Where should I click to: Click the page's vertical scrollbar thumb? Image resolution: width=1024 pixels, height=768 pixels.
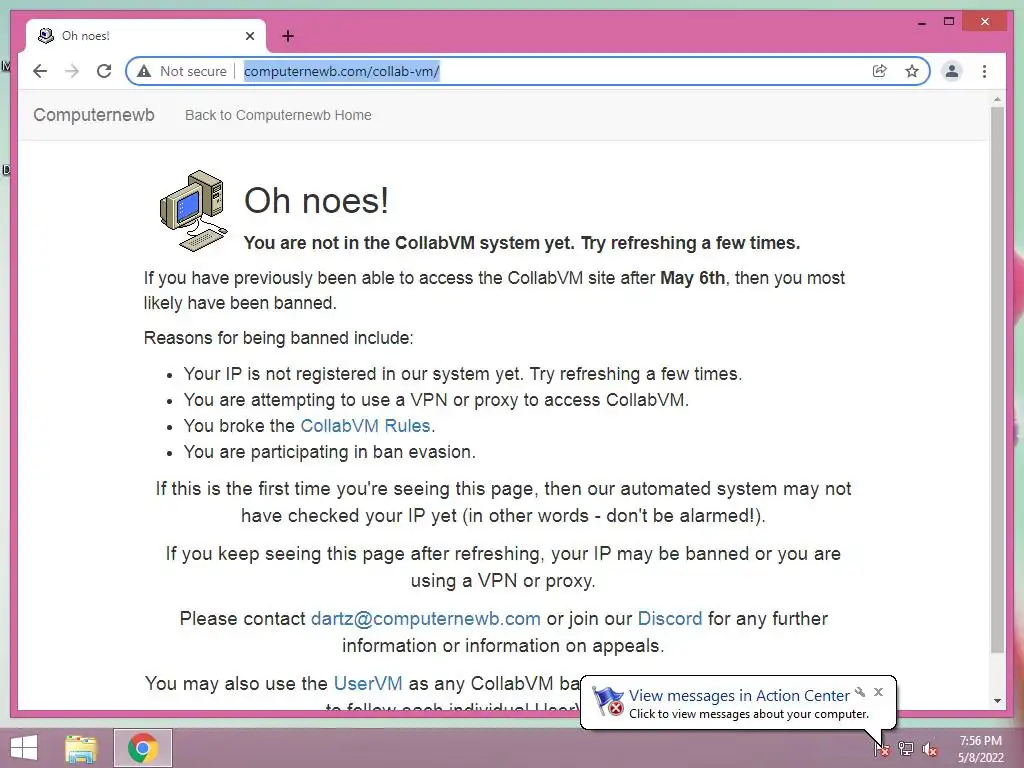(997, 380)
